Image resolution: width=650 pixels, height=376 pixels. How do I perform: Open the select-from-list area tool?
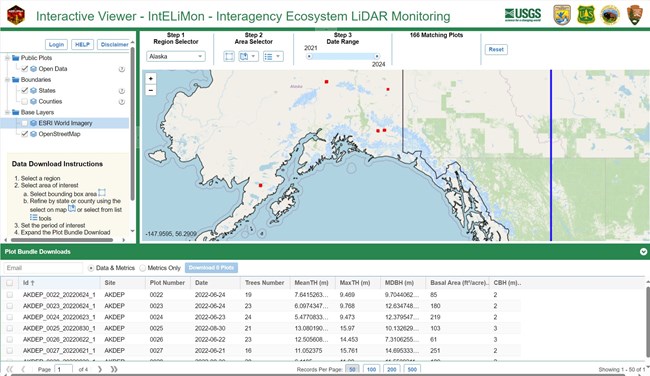268,56
